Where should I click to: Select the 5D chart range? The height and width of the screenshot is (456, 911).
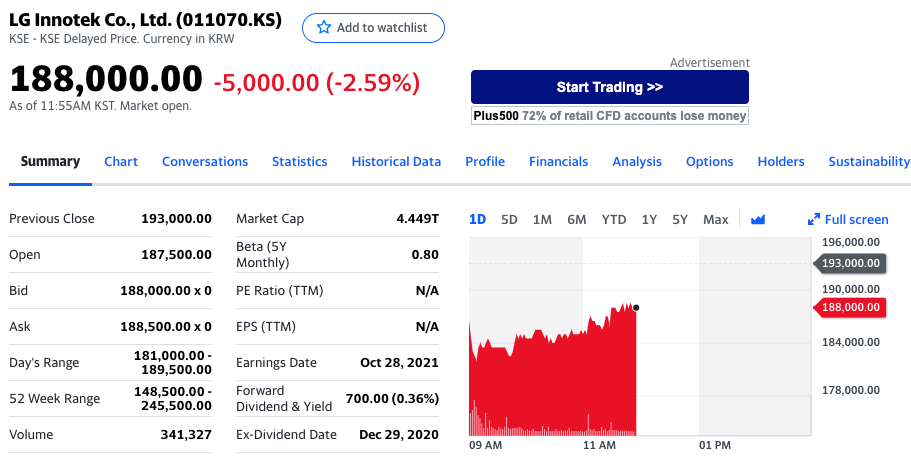pyautogui.click(x=509, y=220)
